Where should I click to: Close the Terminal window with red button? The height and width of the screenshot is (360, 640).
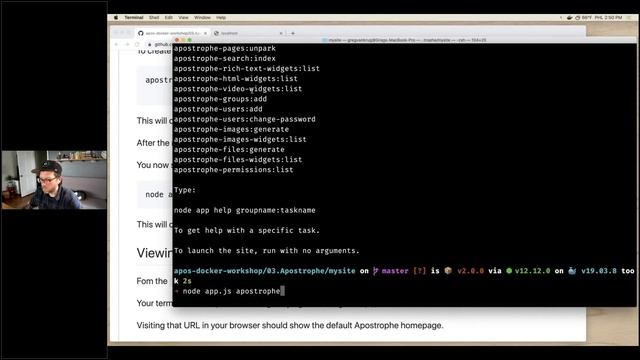click(x=177, y=40)
